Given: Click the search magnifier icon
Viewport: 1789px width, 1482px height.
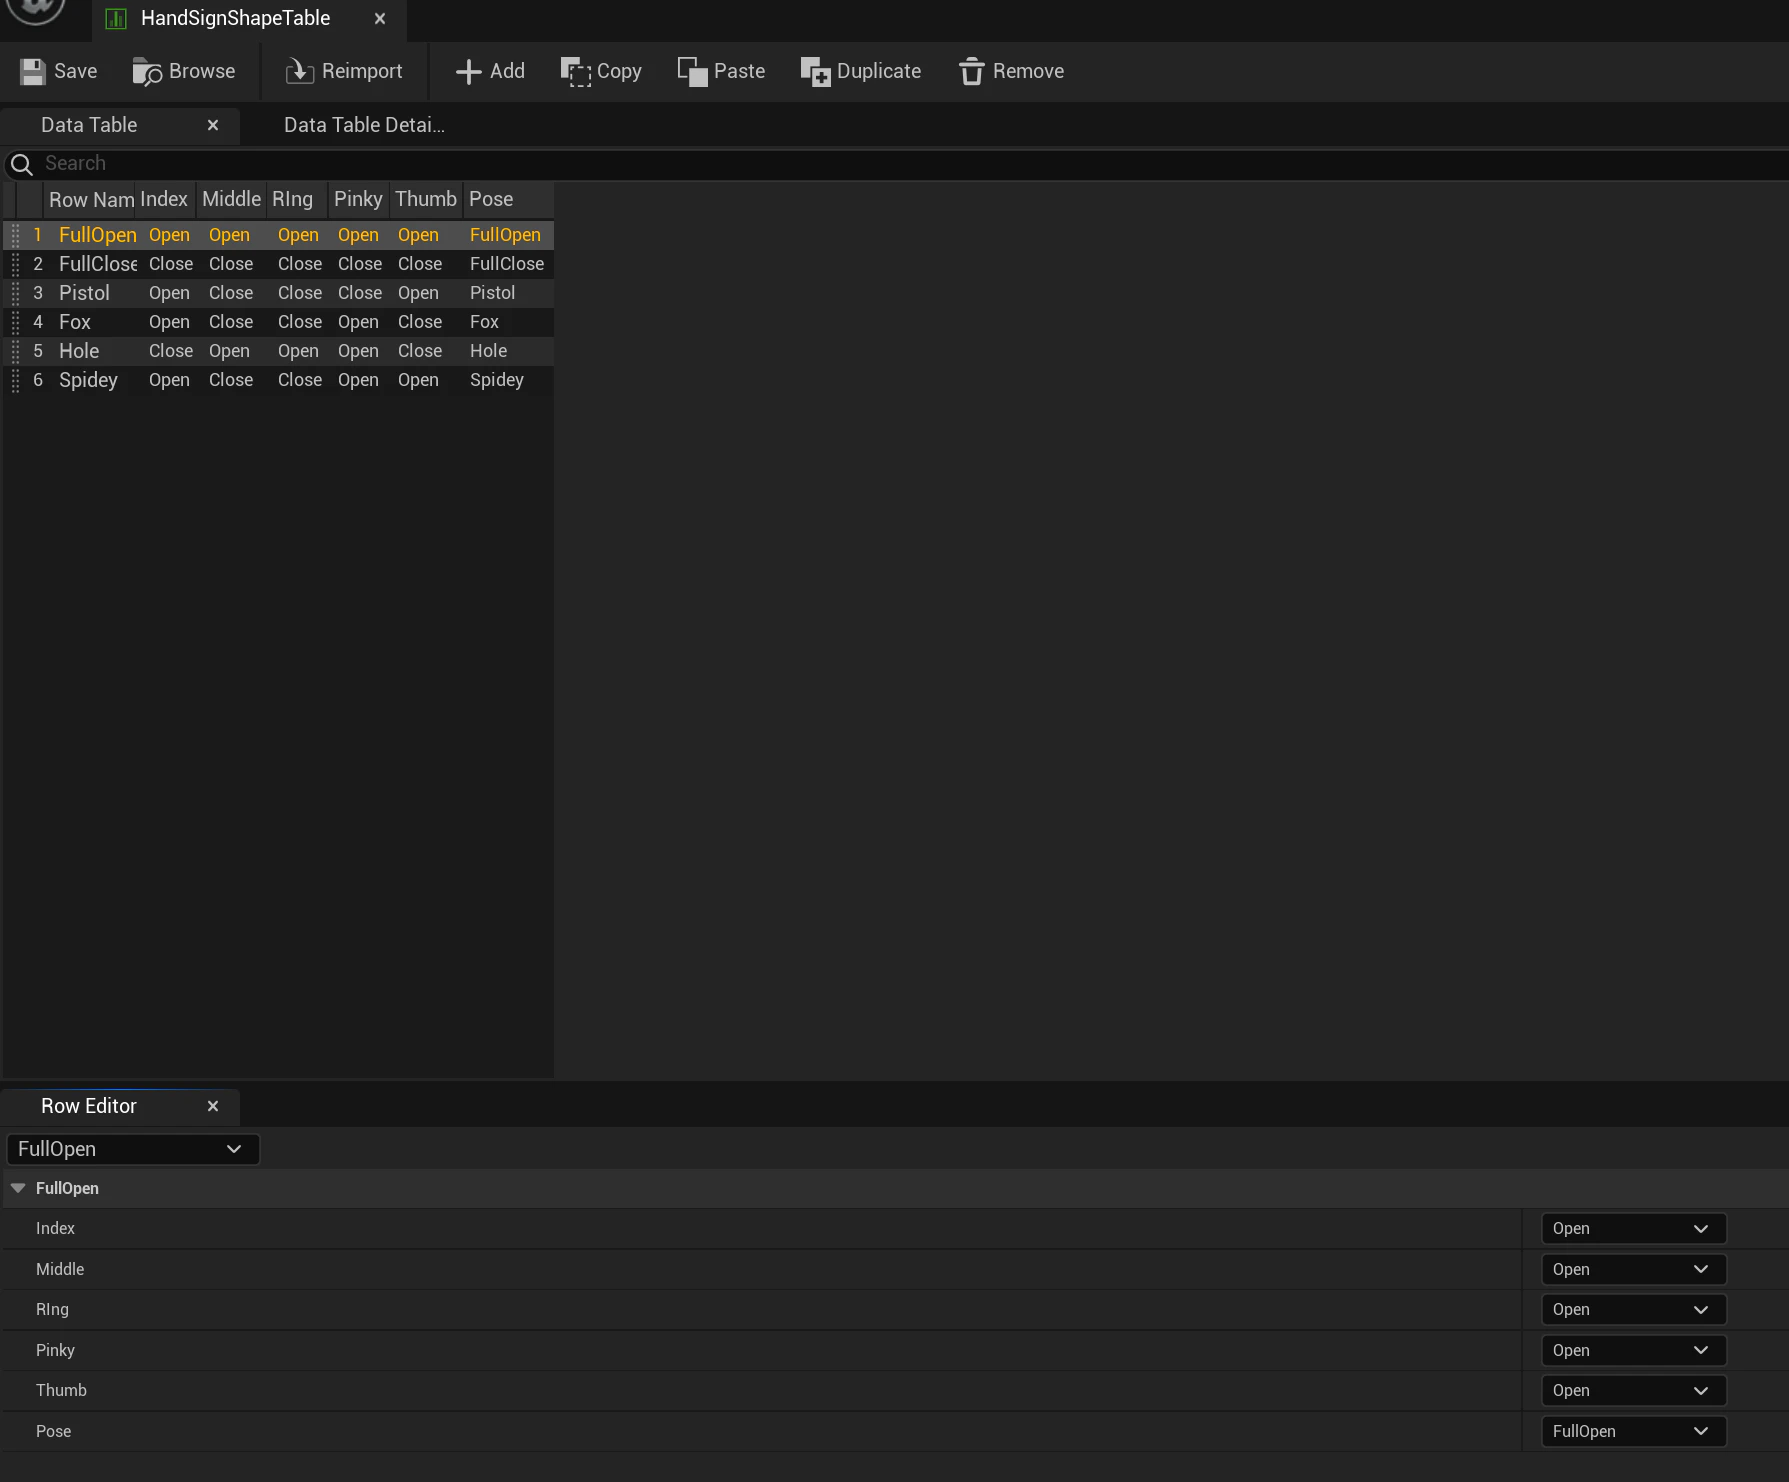Looking at the screenshot, I should click(22, 164).
